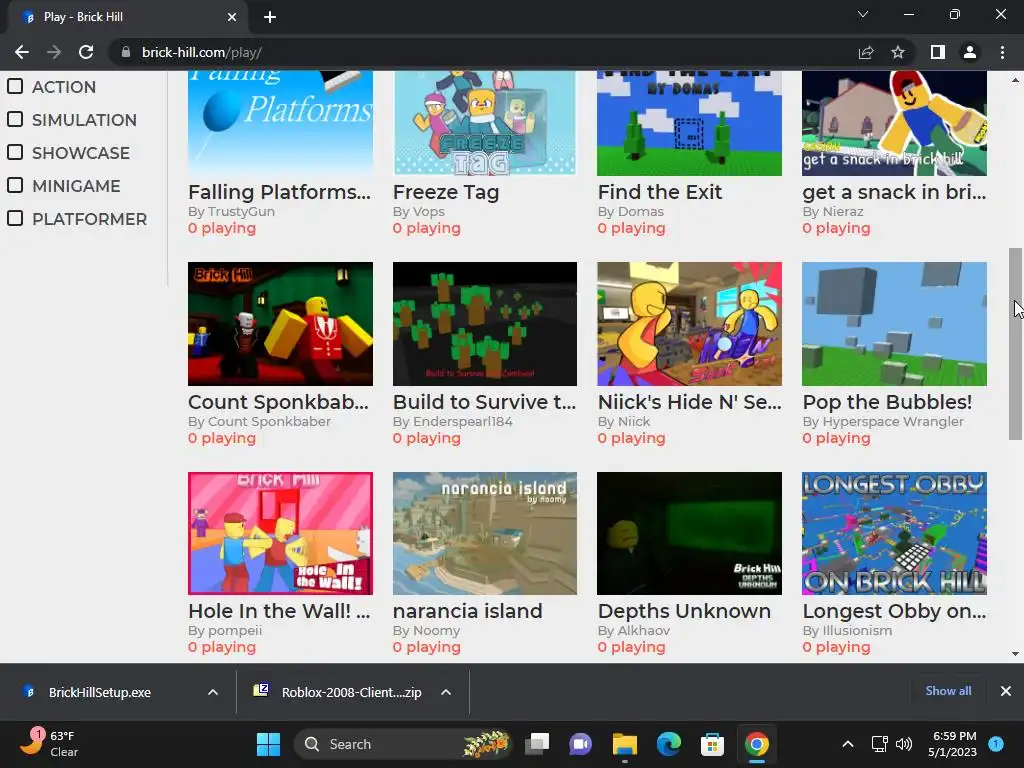Check the ACTION genre filter
Image resolution: width=1024 pixels, height=768 pixels.
click(x=15, y=86)
